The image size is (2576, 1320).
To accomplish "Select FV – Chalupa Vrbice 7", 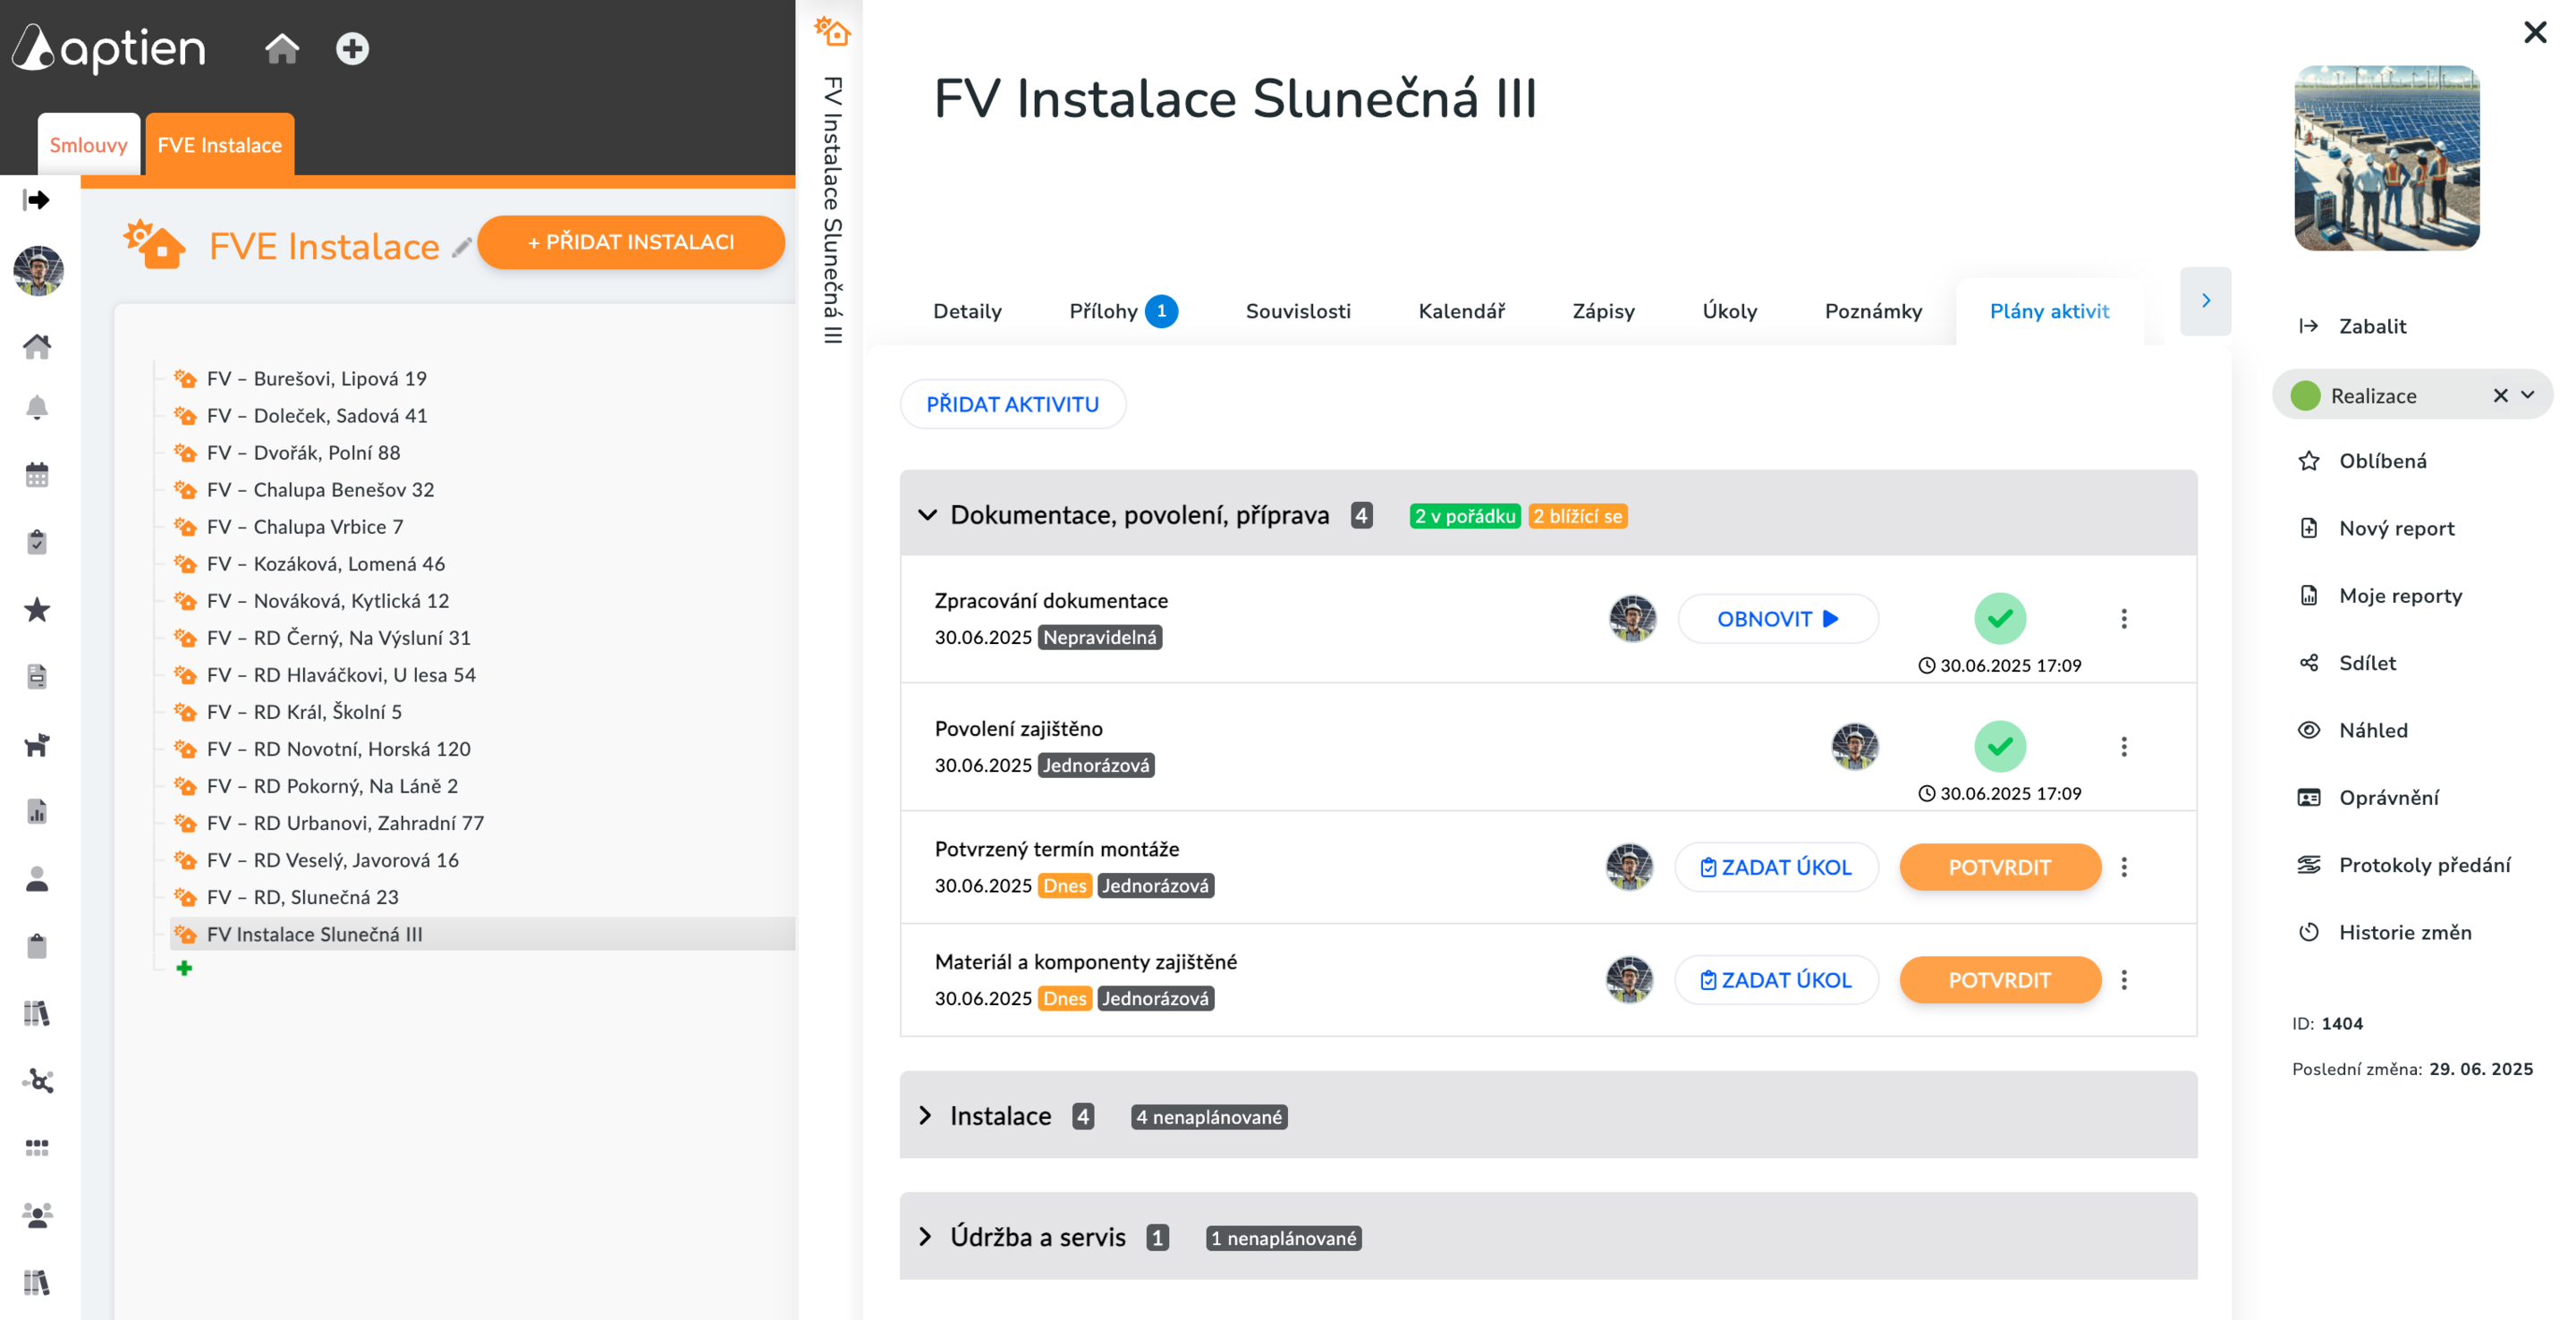I will point(305,527).
